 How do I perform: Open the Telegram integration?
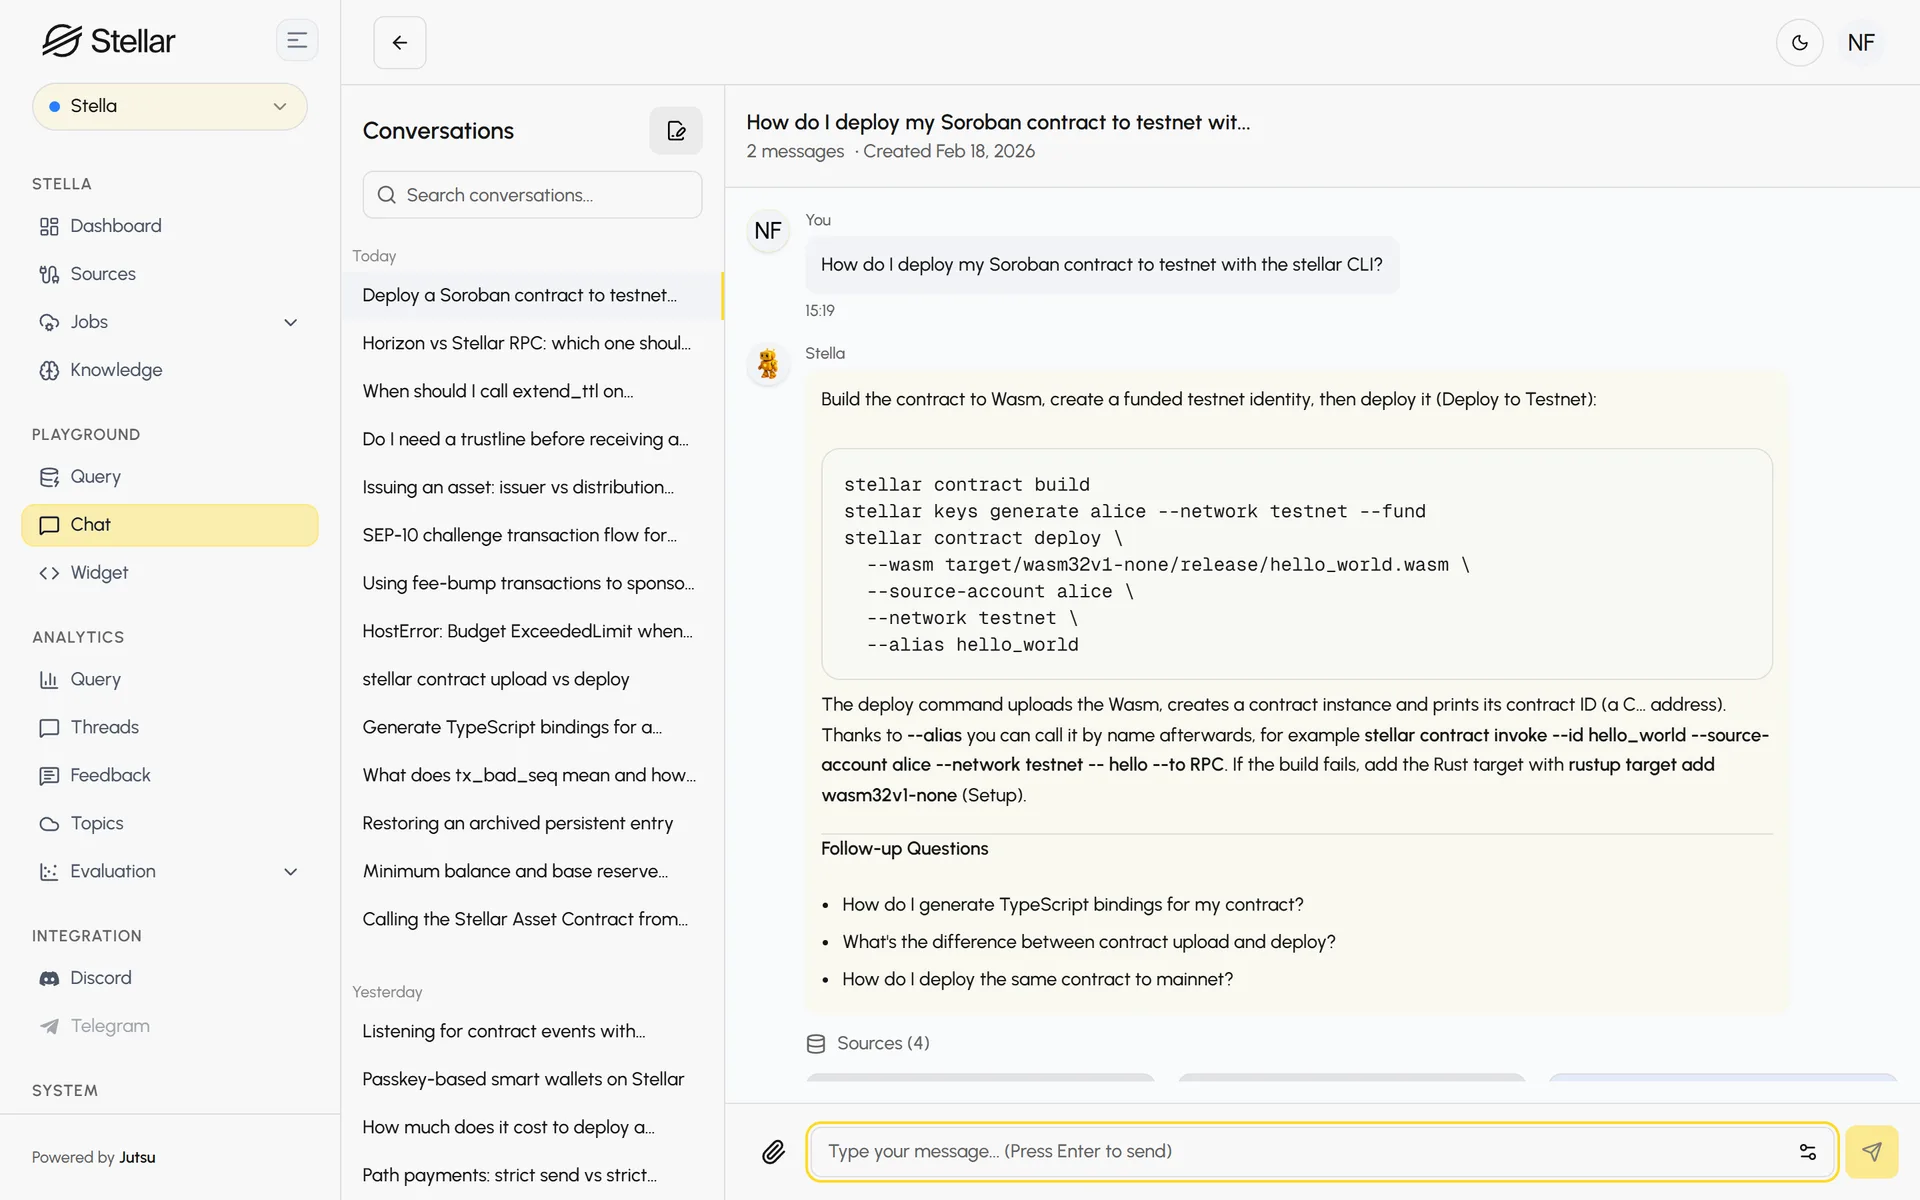170,1026
